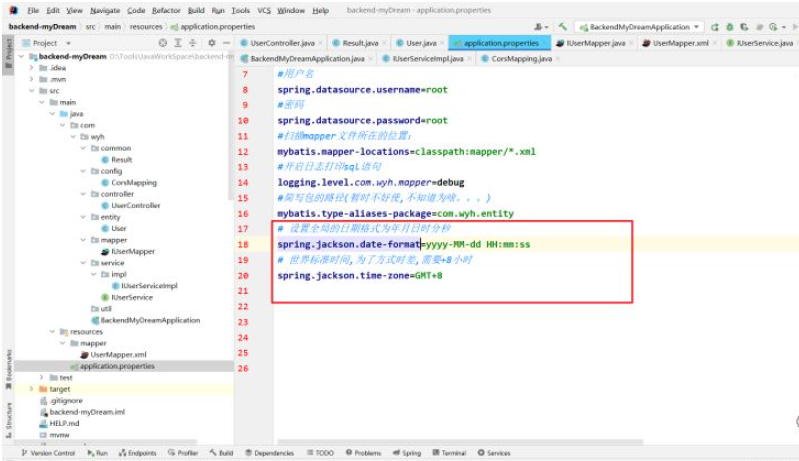Image resolution: width=799 pixels, height=461 pixels.
Task: Place cursor on the spring.jackson.time-zone line
Action: coord(360,275)
